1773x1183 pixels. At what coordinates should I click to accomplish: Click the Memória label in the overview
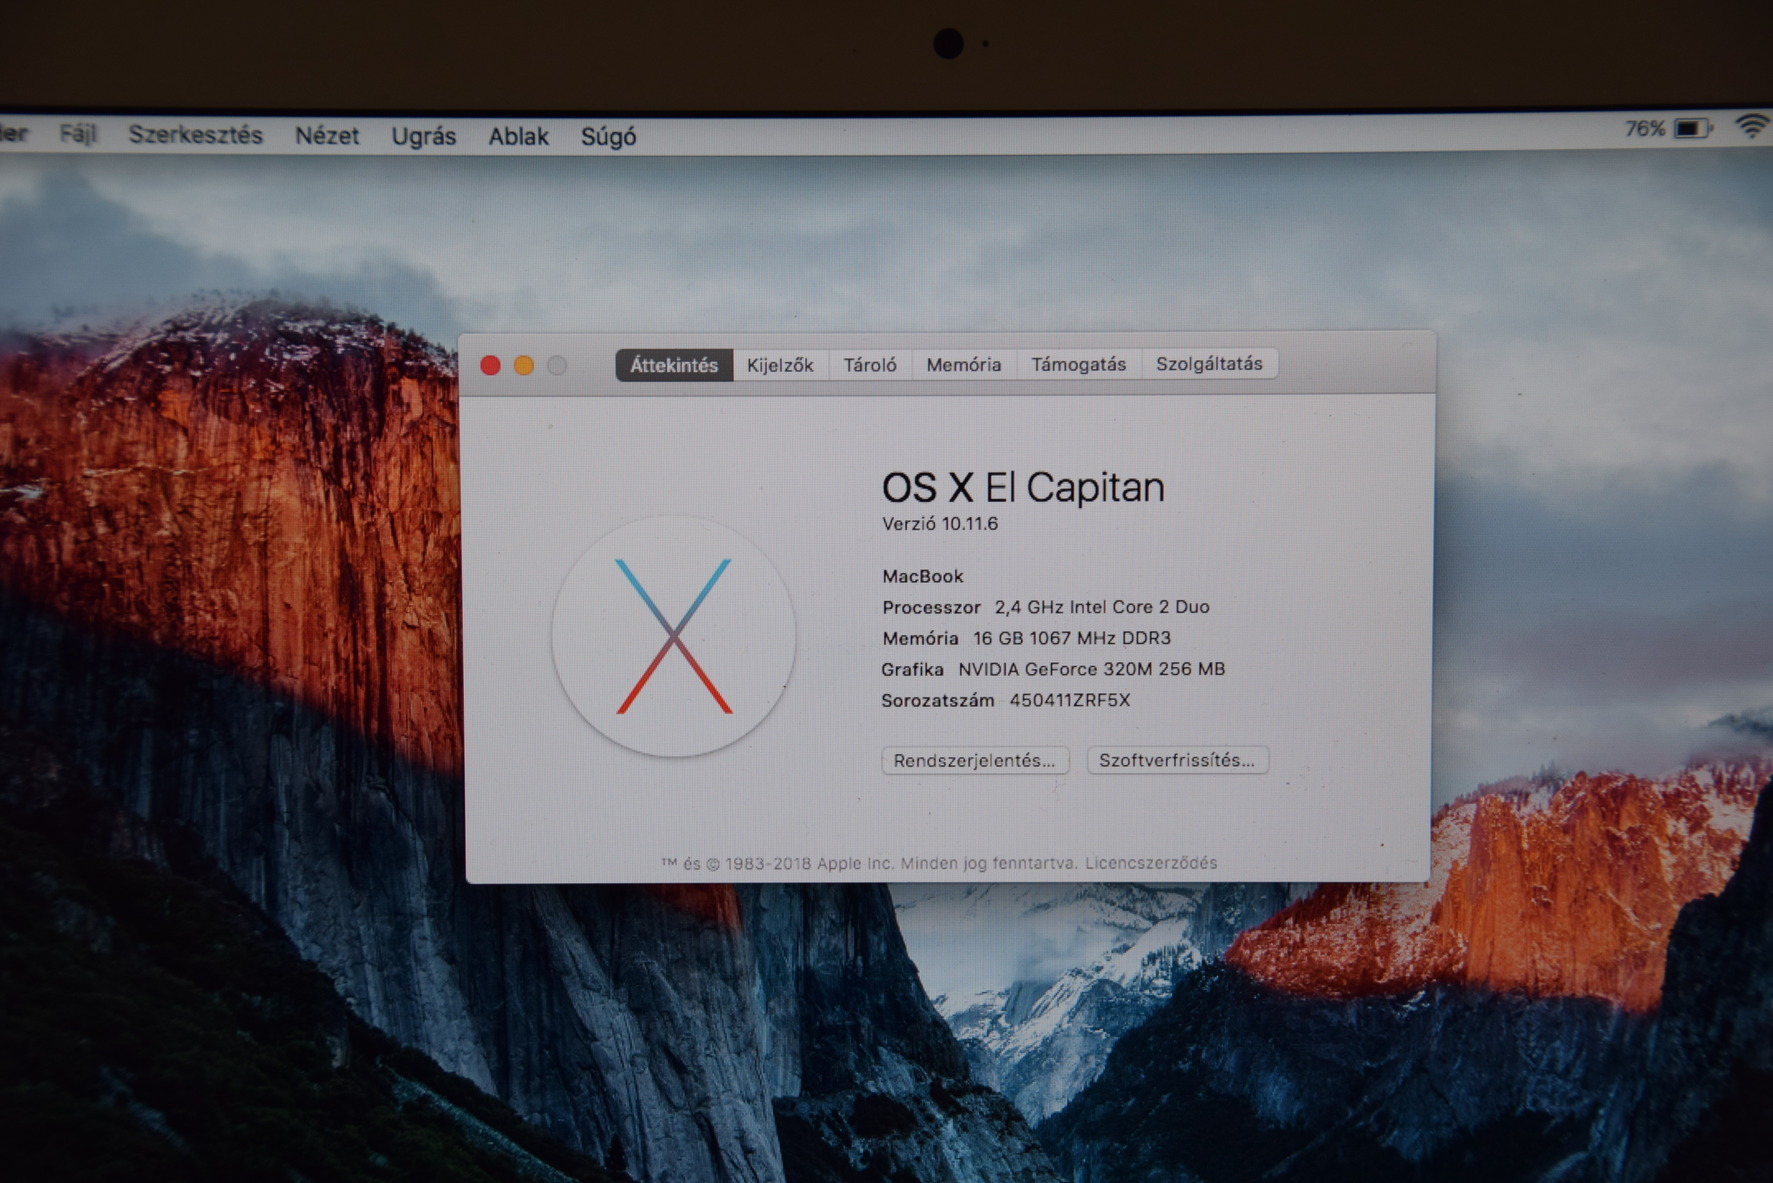(x=920, y=638)
